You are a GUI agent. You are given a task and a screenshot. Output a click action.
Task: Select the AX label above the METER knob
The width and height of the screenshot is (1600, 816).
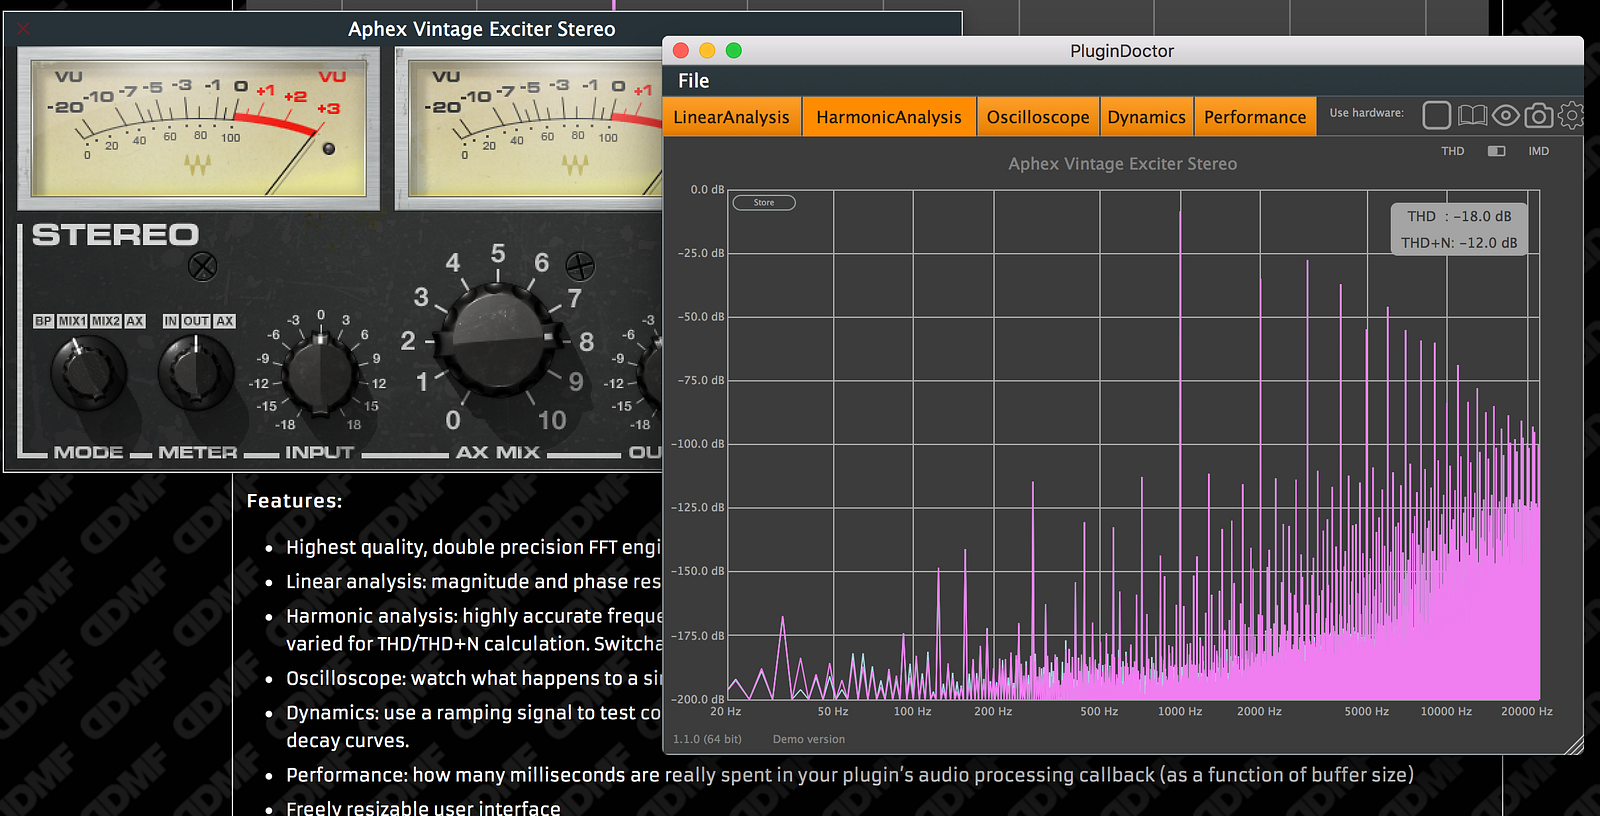225,321
